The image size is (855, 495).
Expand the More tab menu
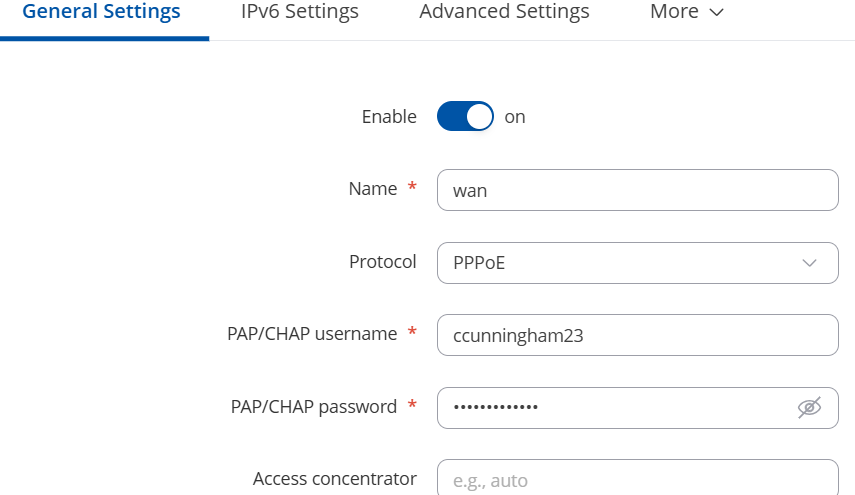click(687, 11)
